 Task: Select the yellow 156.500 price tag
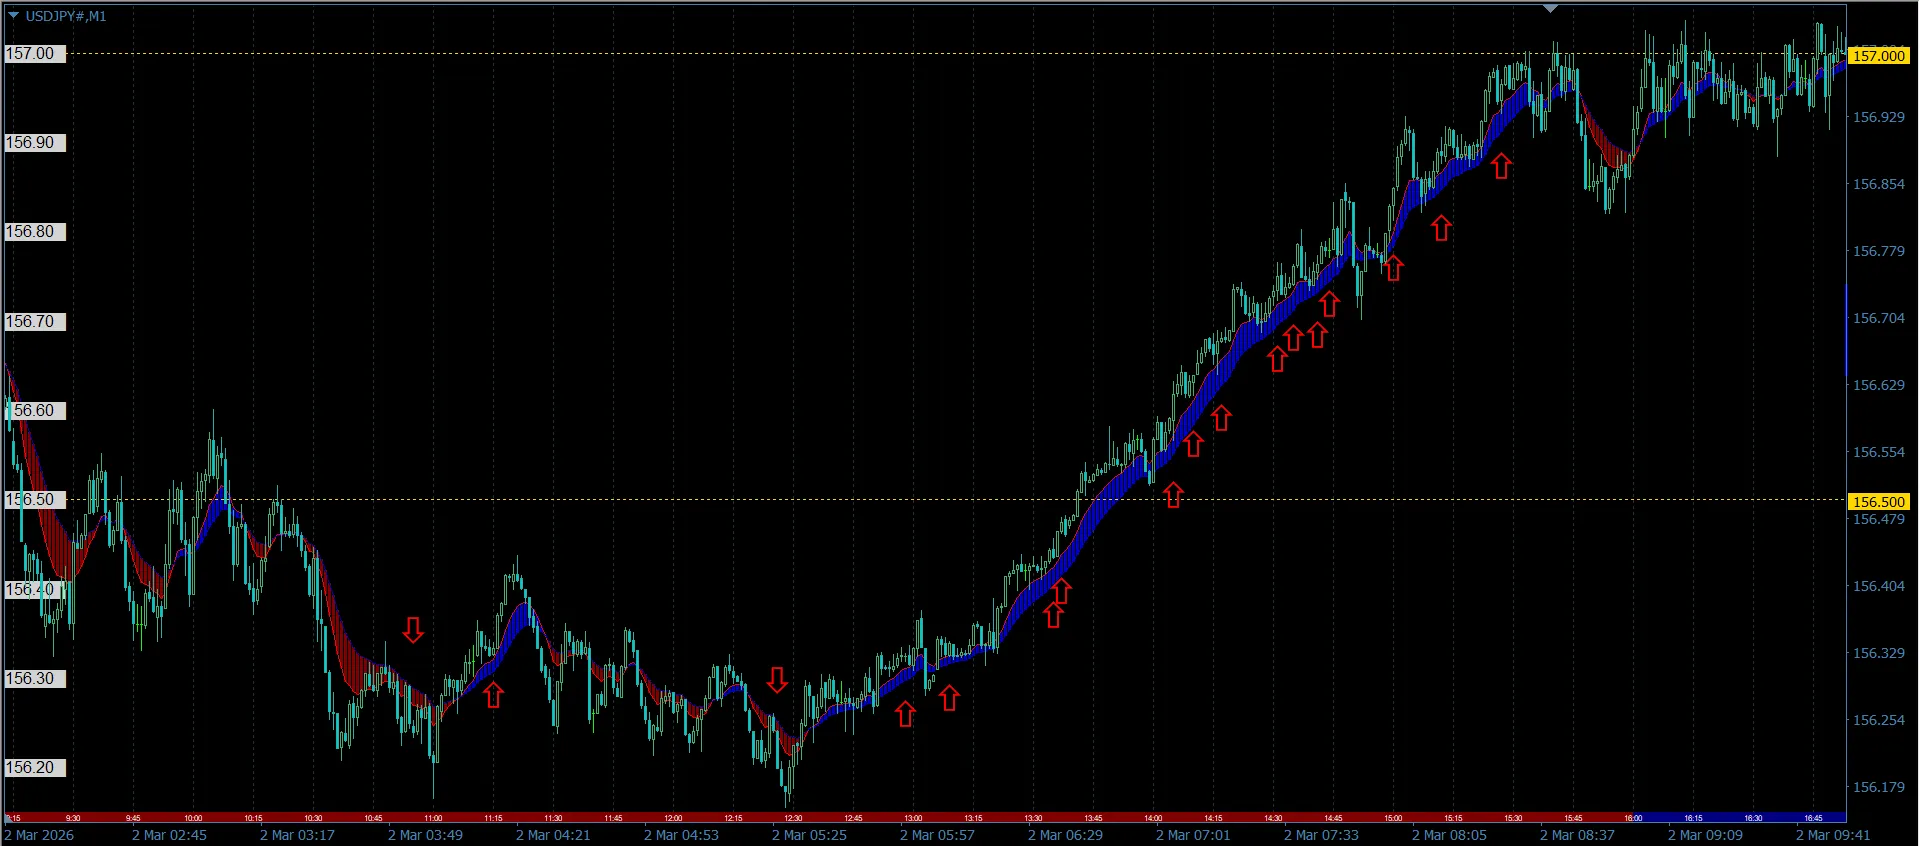point(1879,502)
